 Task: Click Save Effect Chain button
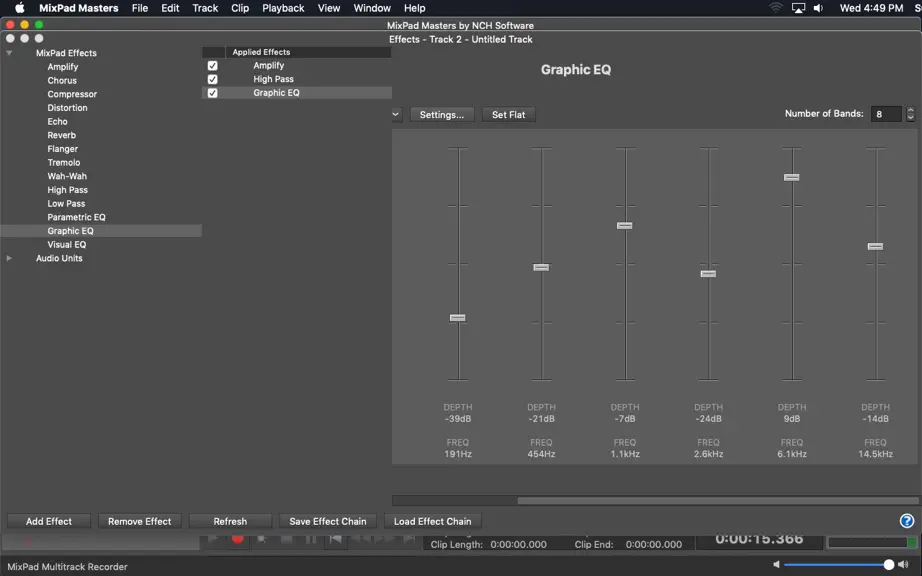coord(328,521)
